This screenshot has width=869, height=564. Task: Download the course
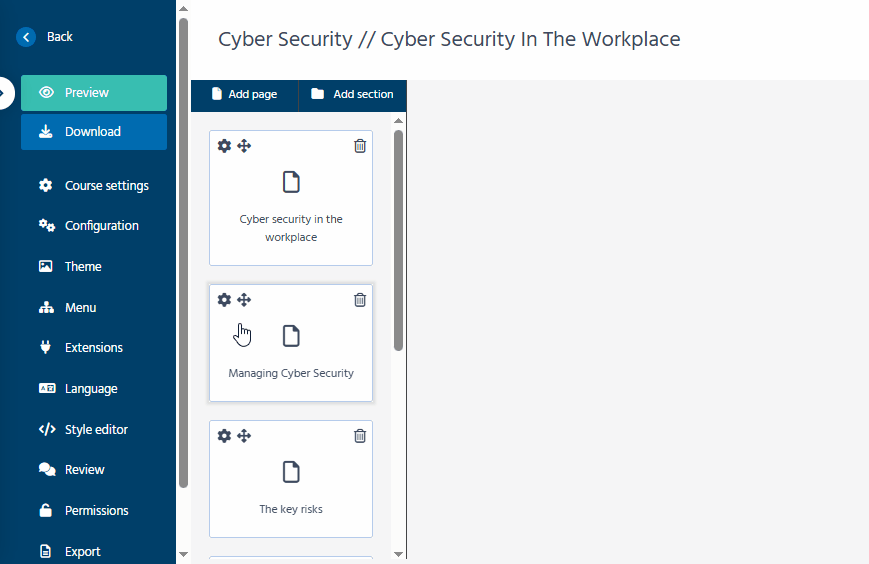coord(94,132)
